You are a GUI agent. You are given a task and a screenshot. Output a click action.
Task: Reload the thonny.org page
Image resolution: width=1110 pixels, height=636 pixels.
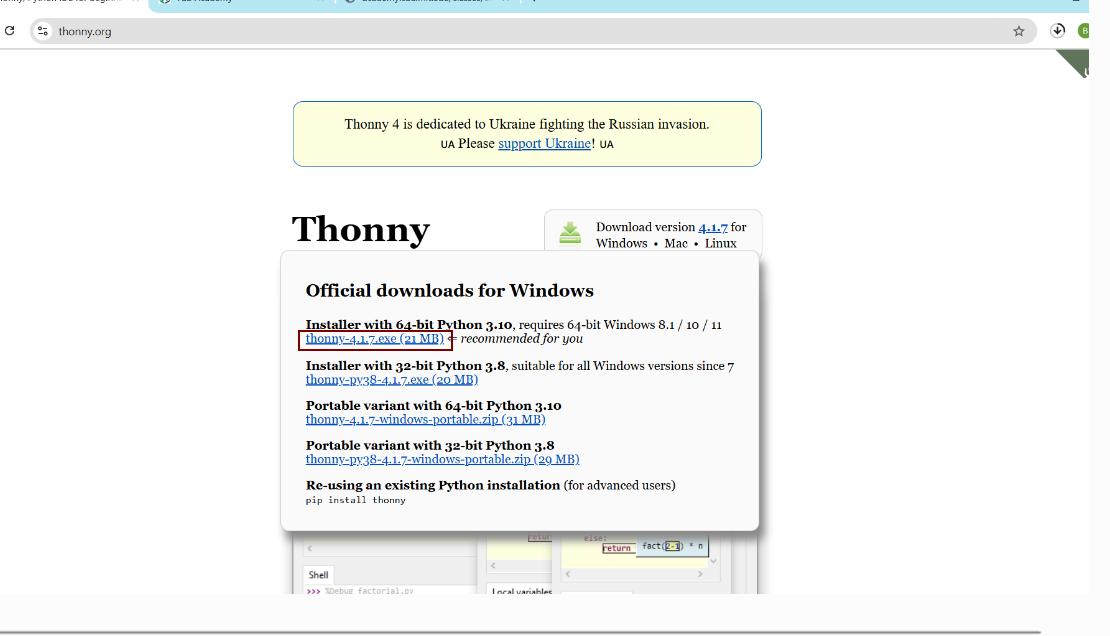tap(9, 30)
